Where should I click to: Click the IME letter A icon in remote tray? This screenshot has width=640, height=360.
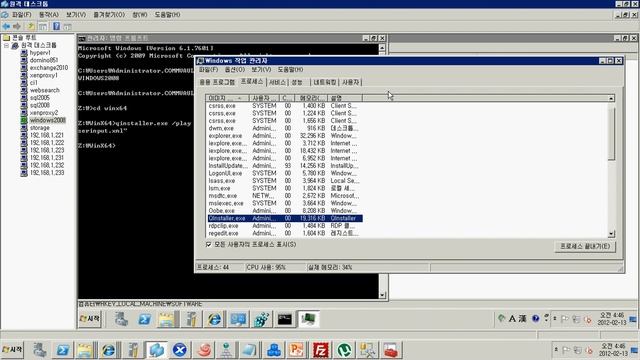pyautogui.click(x=512, y=319)
